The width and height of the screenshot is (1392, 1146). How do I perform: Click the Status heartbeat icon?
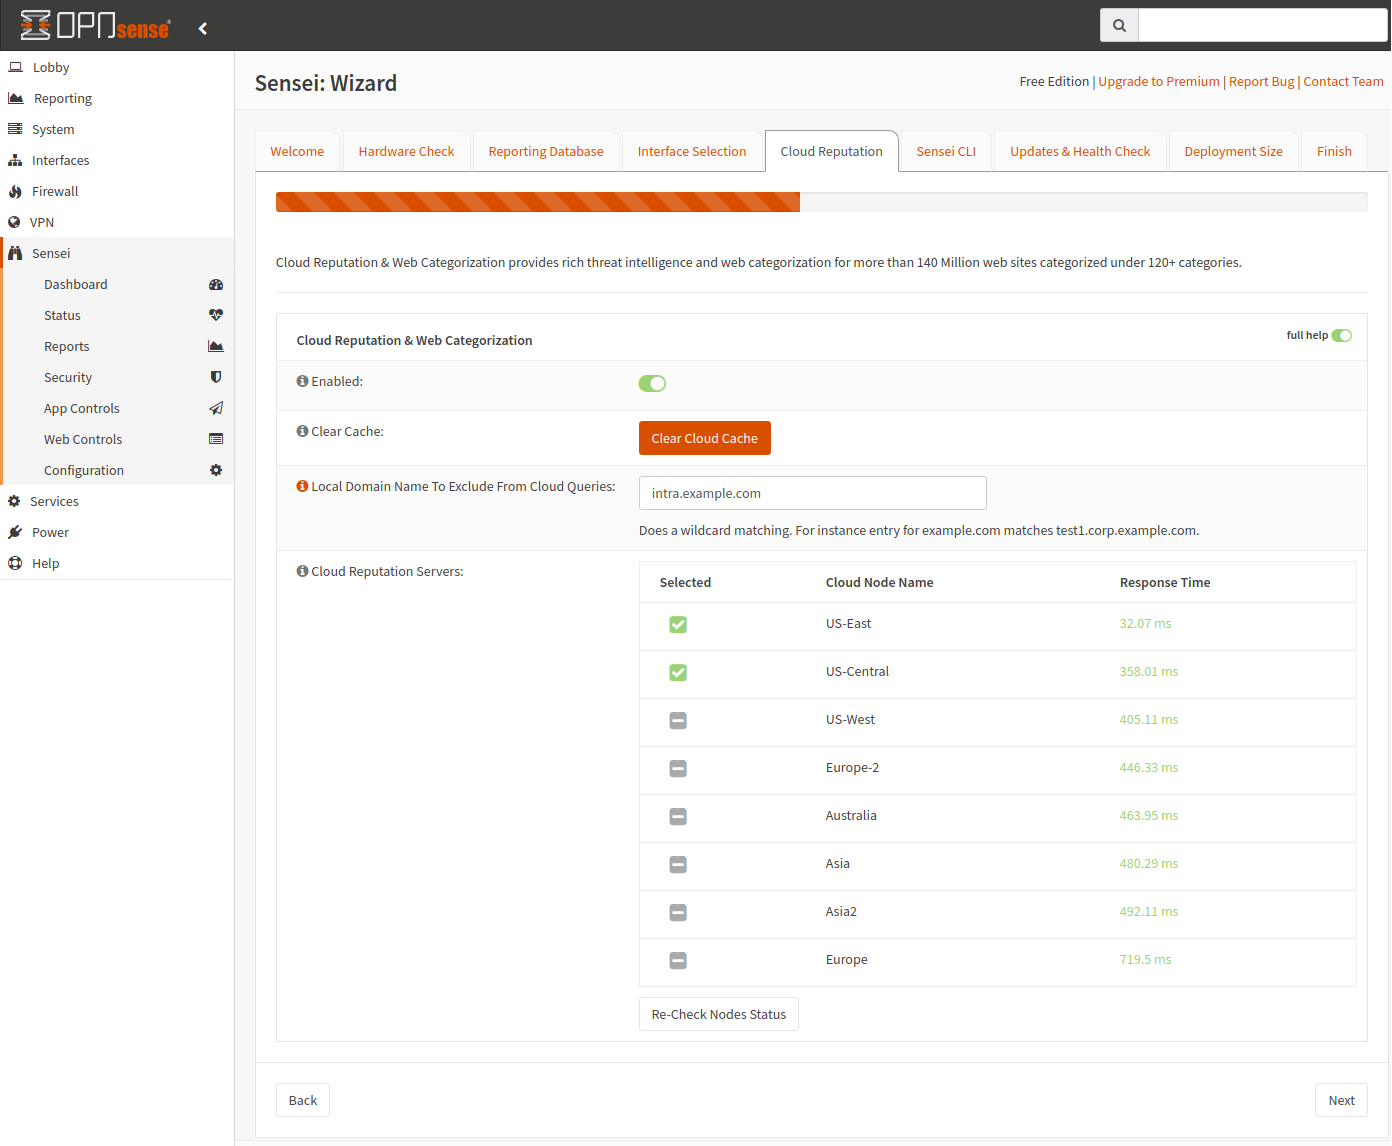(216, 315)
